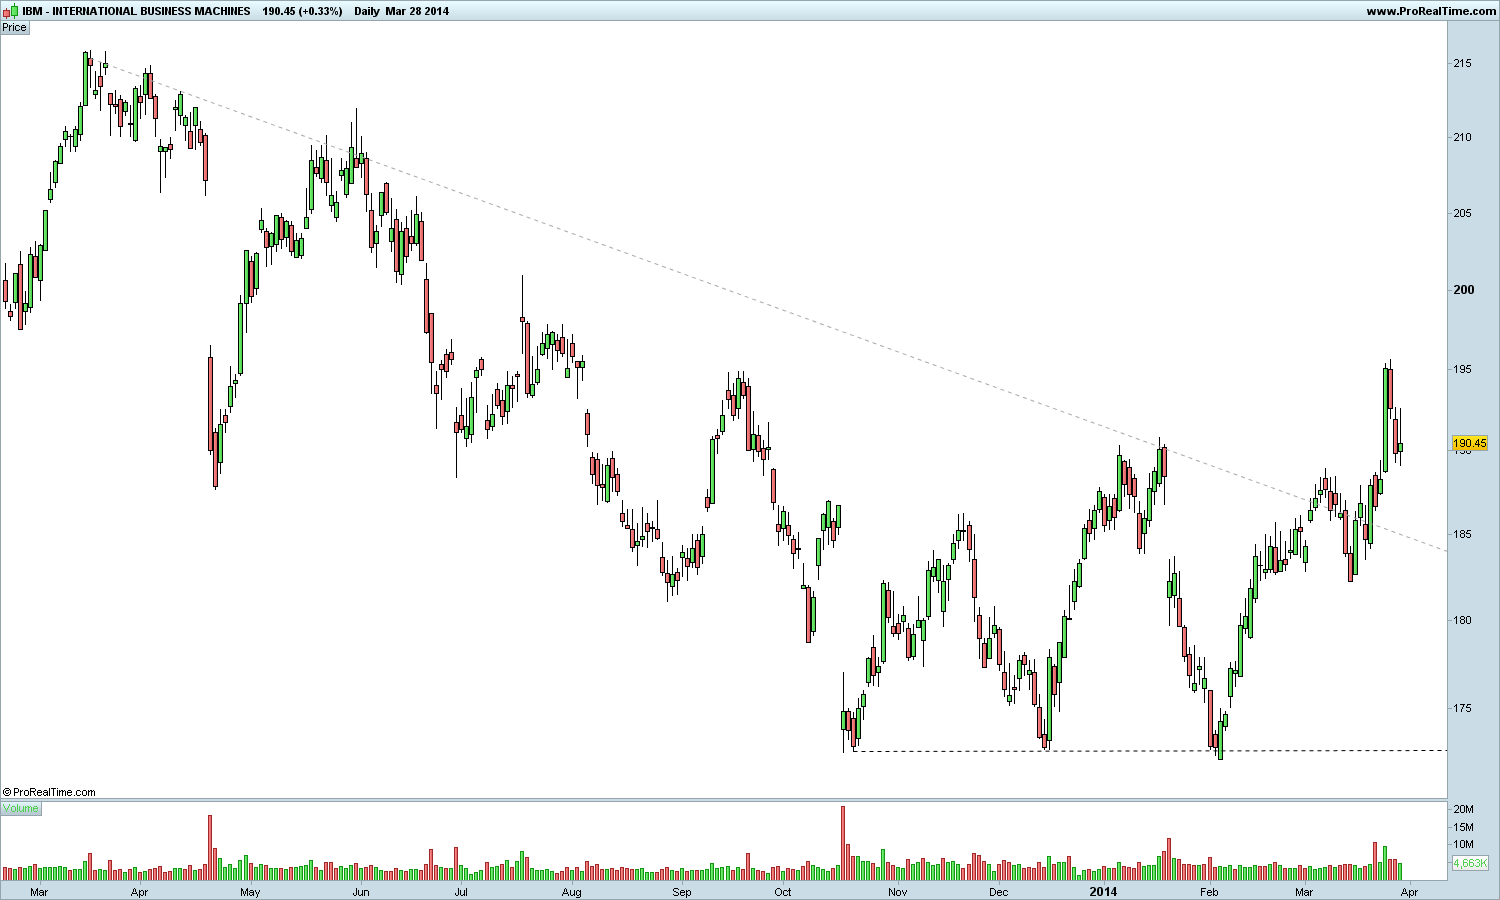Click the Sep label on the time axis
This screenshot has width=1500, height=900.
click(x=681, y=891)
